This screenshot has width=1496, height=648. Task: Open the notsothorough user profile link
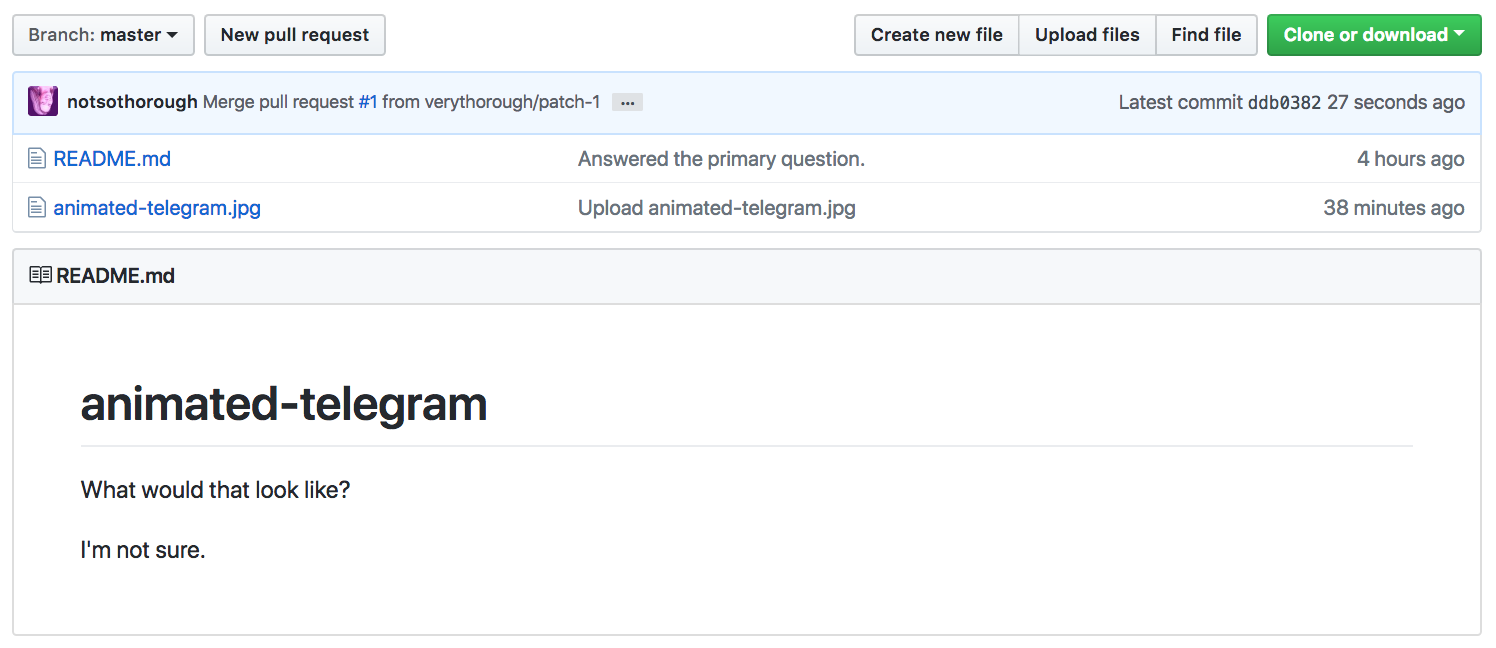(132, 102)
